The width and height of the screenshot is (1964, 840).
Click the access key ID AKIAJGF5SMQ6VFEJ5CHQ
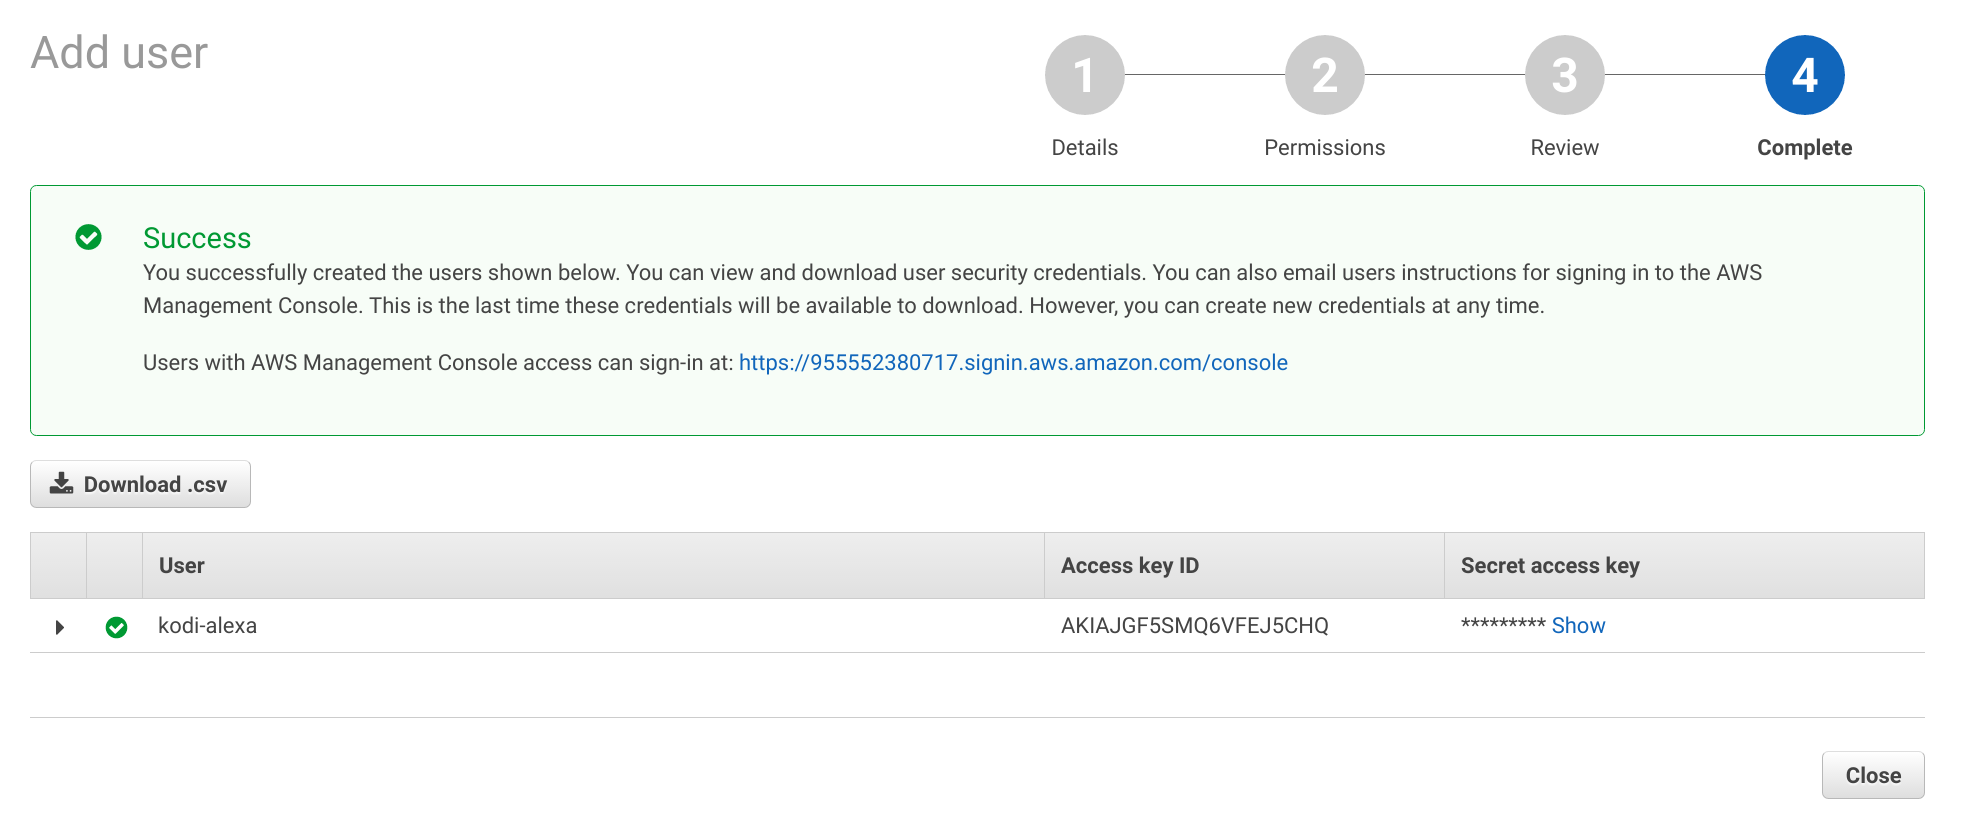coord(1194,626)
